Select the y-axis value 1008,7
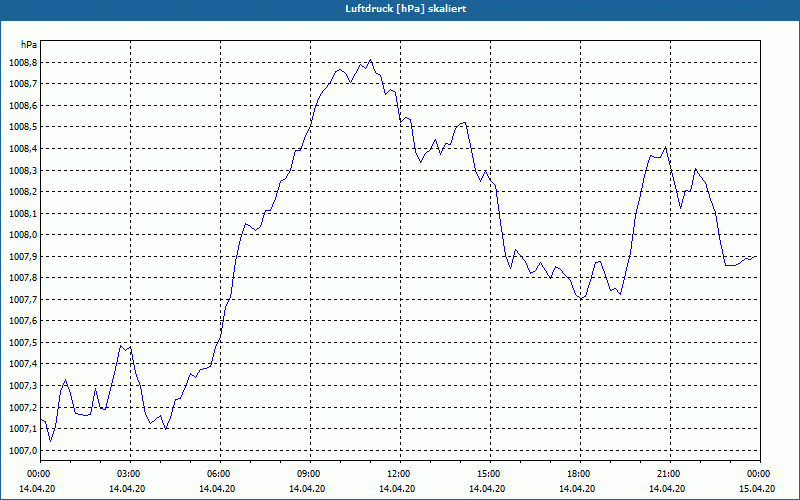Image resolution: width=800 pixels, height=500 pixels. pyautogui.click(x=22, y=84)
